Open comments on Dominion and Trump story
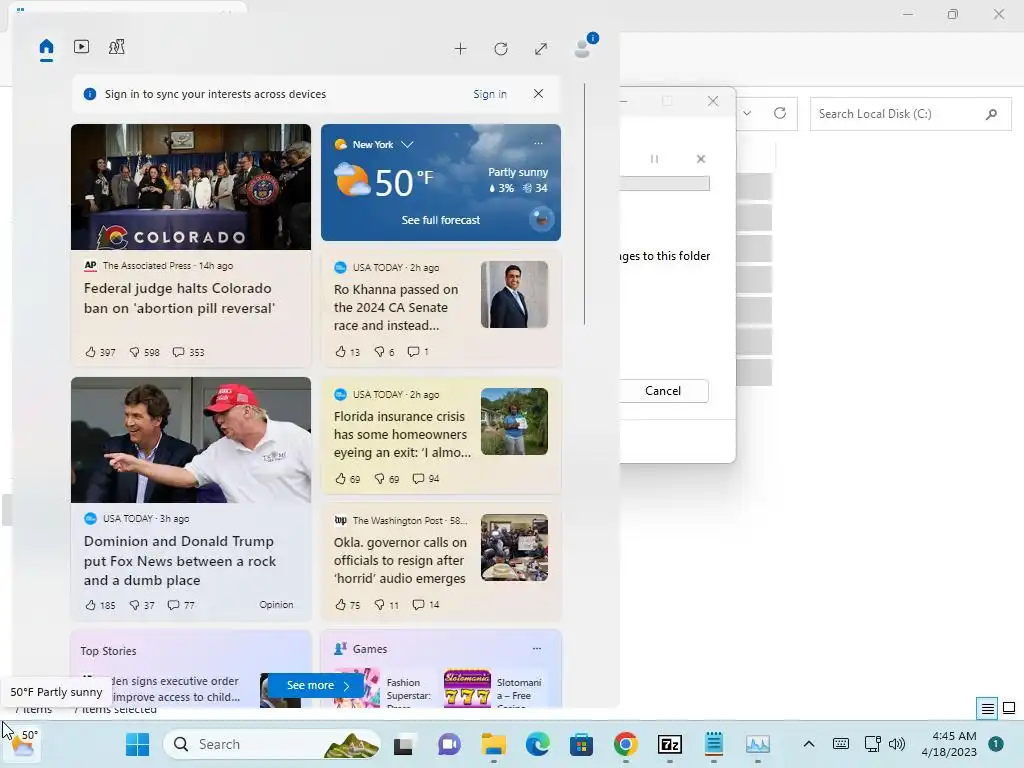1024x768 pixels. (x=181, y=605)
